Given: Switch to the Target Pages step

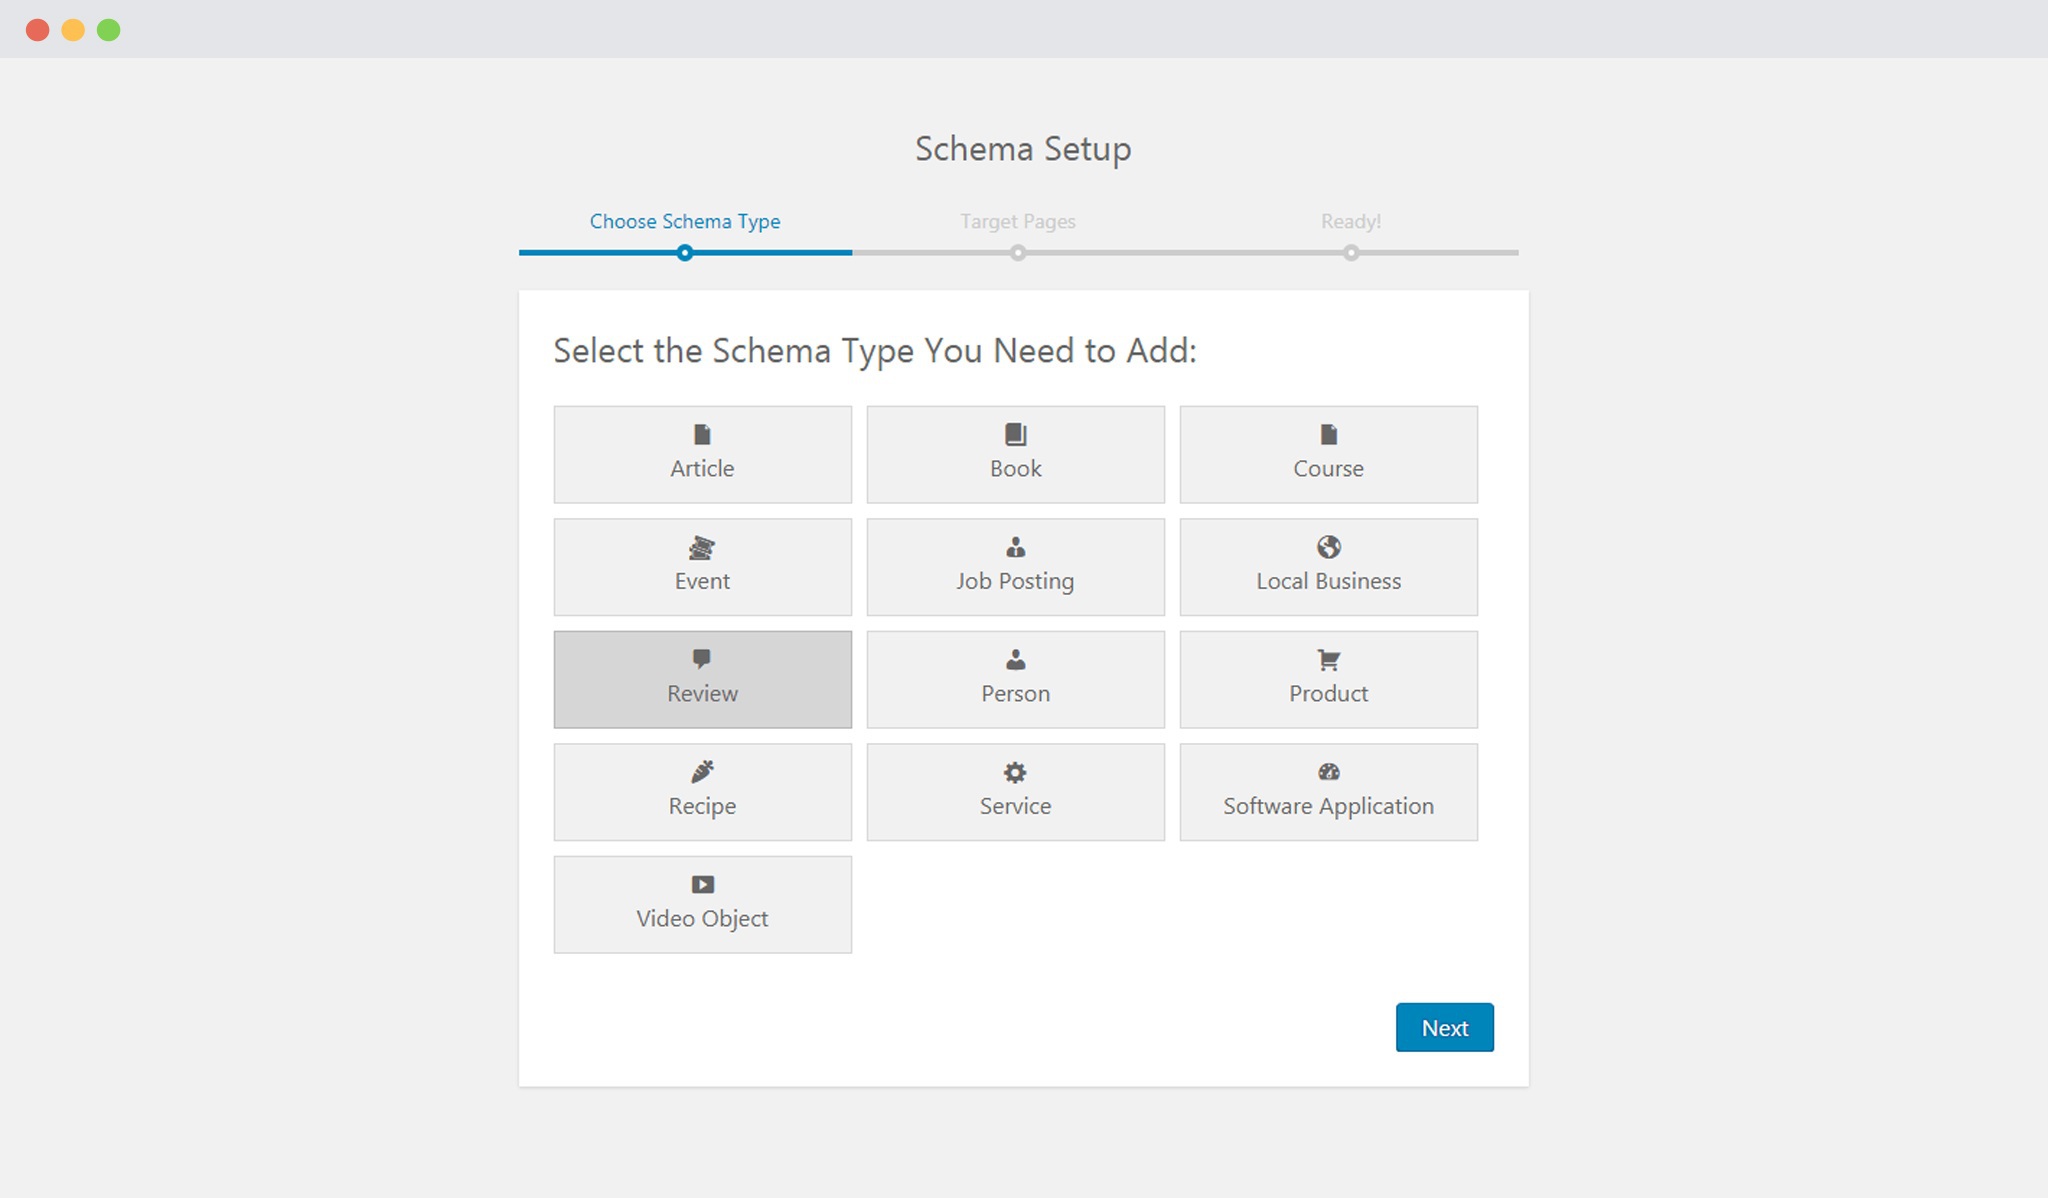Looking at the screenshot, I should (1016, 221).
